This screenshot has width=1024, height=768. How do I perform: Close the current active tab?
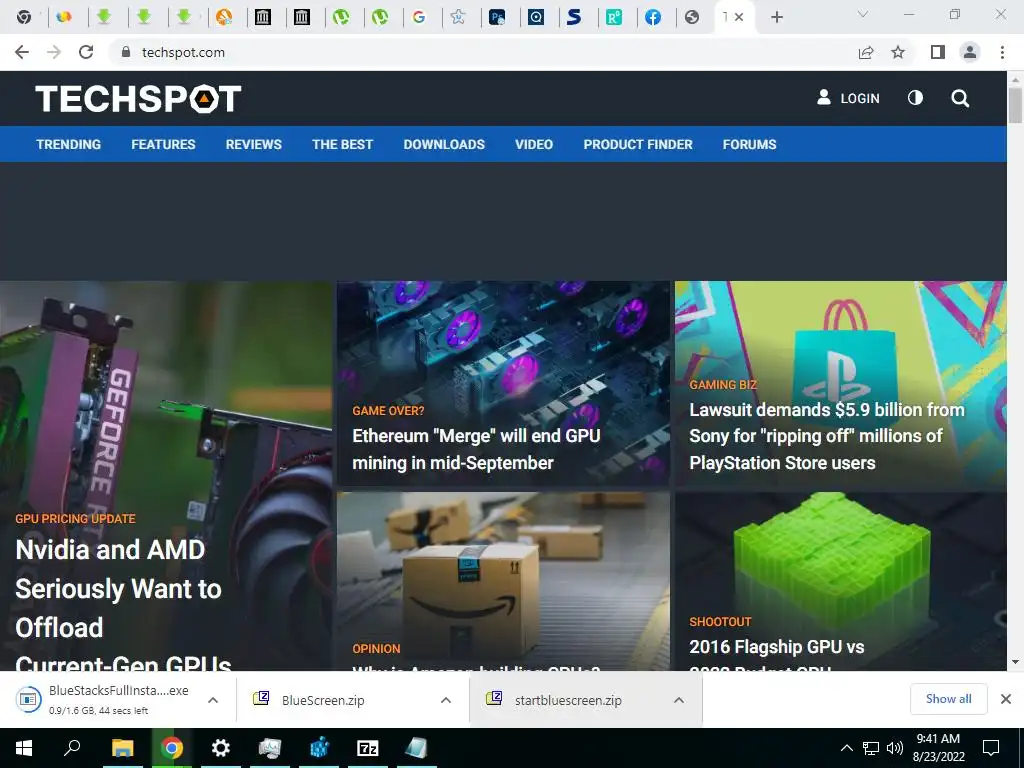coord(739,18)
